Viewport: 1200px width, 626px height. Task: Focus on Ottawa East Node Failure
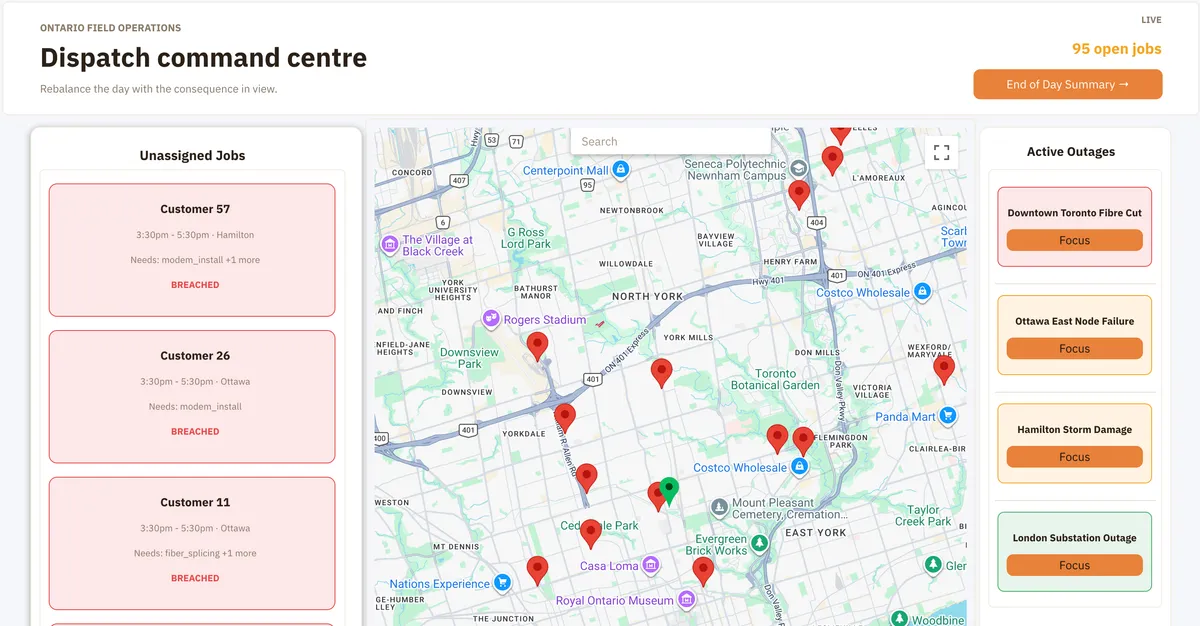(1074, 349)
